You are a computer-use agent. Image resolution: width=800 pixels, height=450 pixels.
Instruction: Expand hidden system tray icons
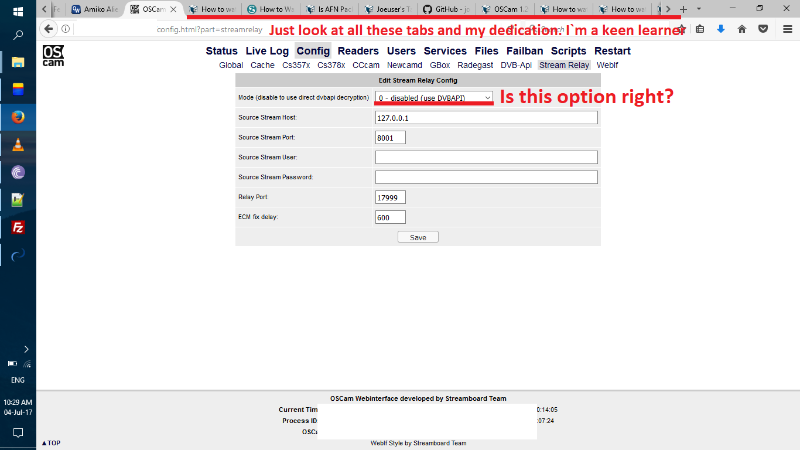coord(26,349)
